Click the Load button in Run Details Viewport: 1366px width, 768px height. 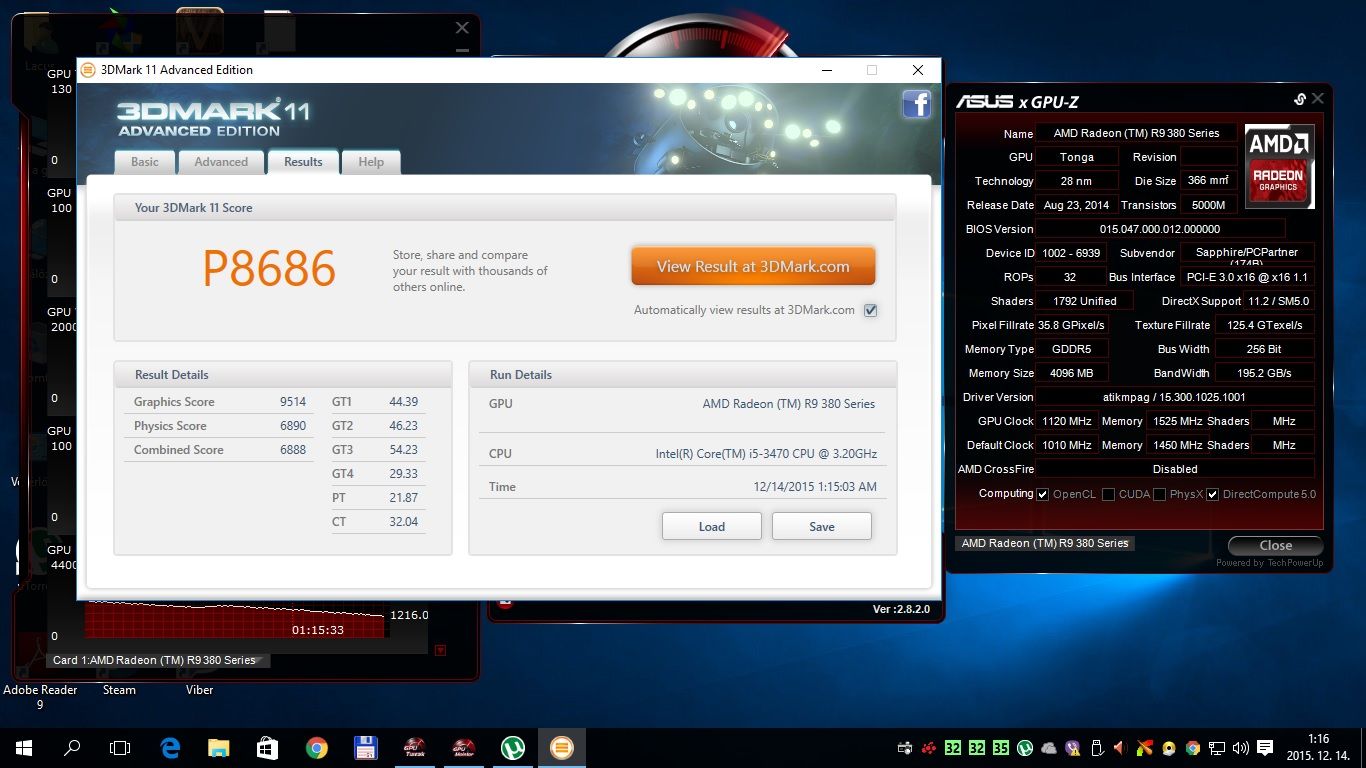coord(712,526)
